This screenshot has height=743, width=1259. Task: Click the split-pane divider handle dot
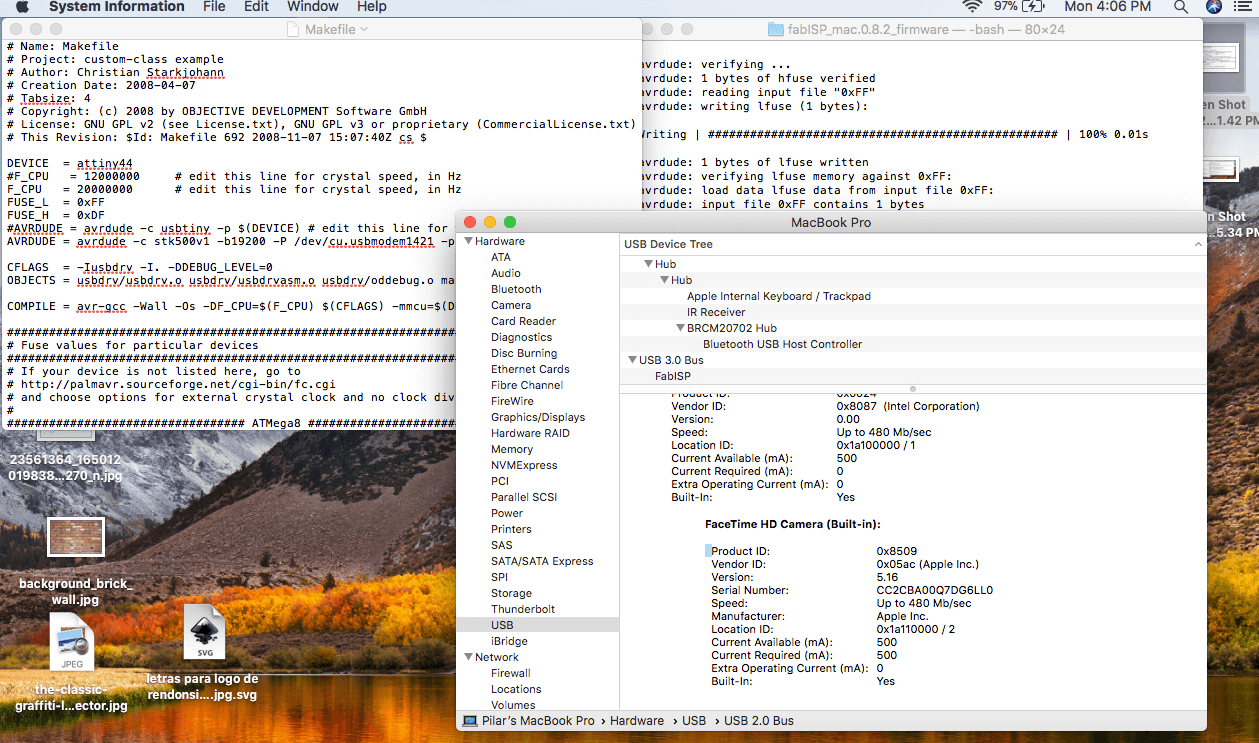click(913, 389)
